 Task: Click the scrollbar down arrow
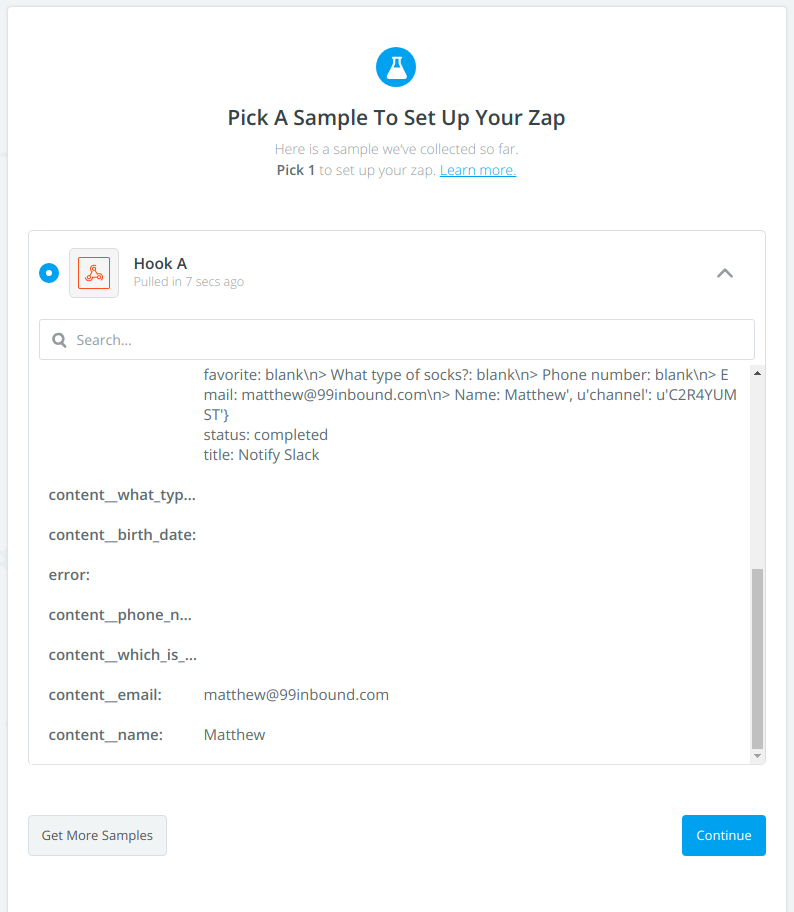click(x=757, y=756)
